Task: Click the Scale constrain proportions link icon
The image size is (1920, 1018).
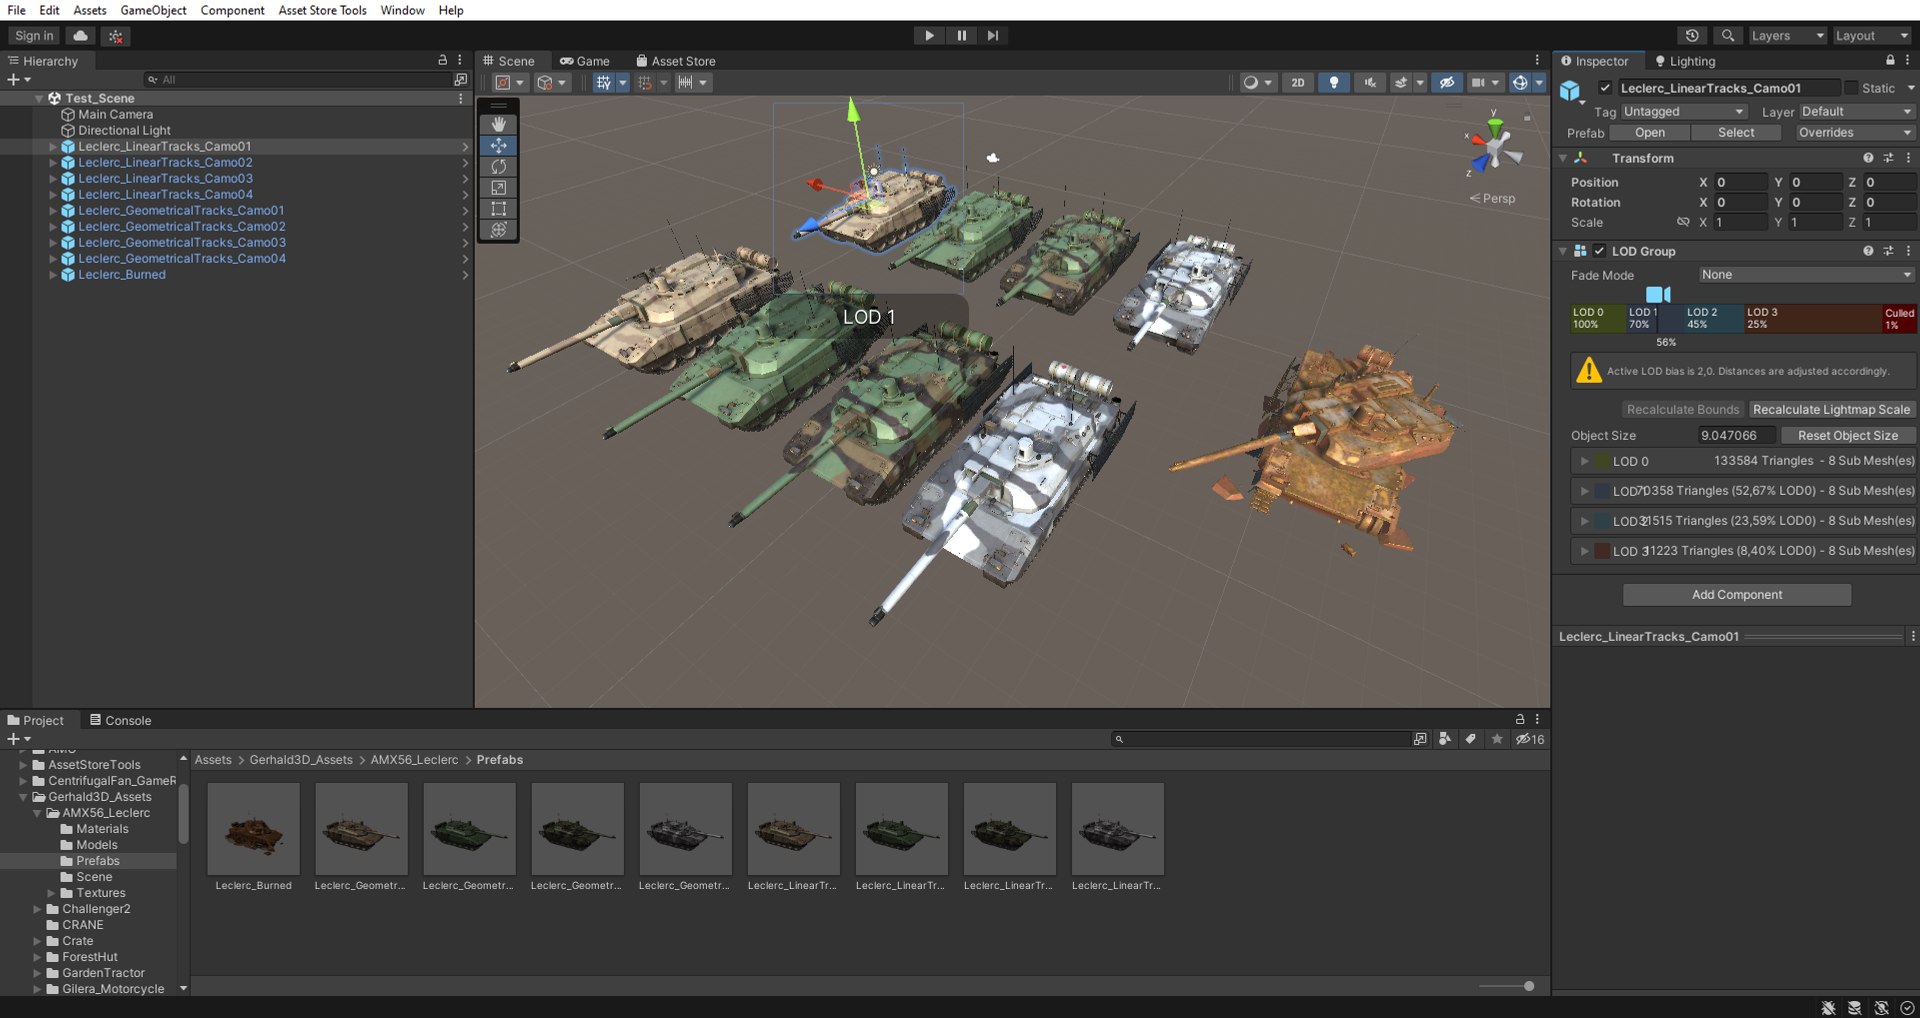Action: click(x=1683, y=222)
